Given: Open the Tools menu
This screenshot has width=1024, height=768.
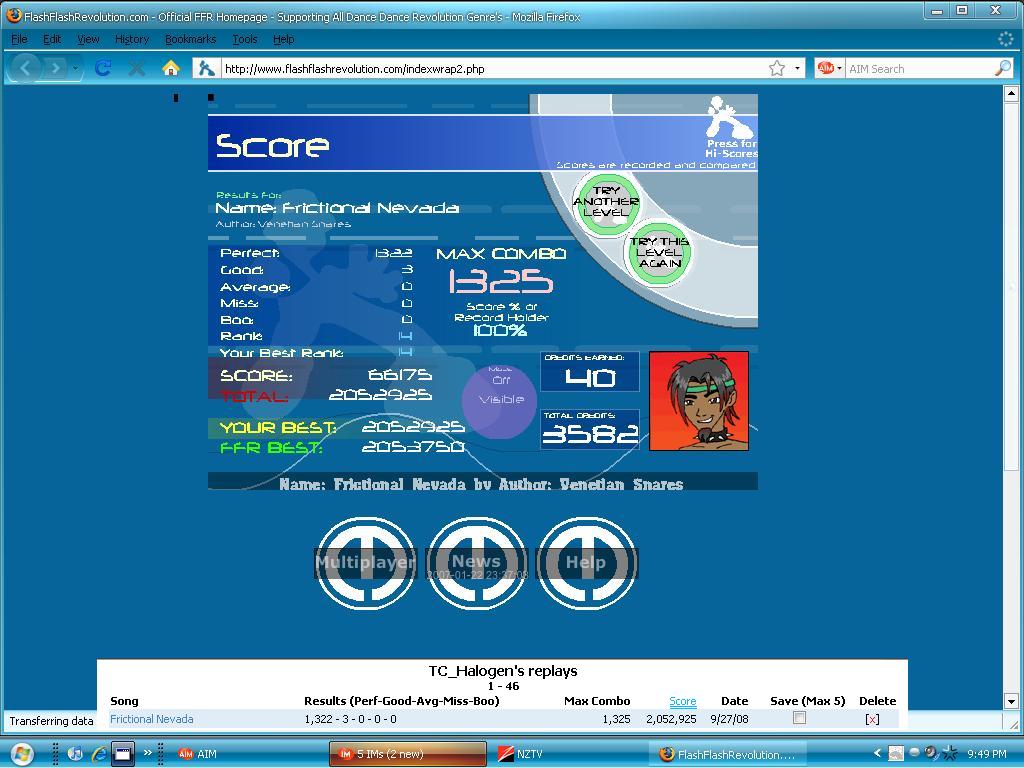Looking at the screenshot, I should (x=245, y=39).
